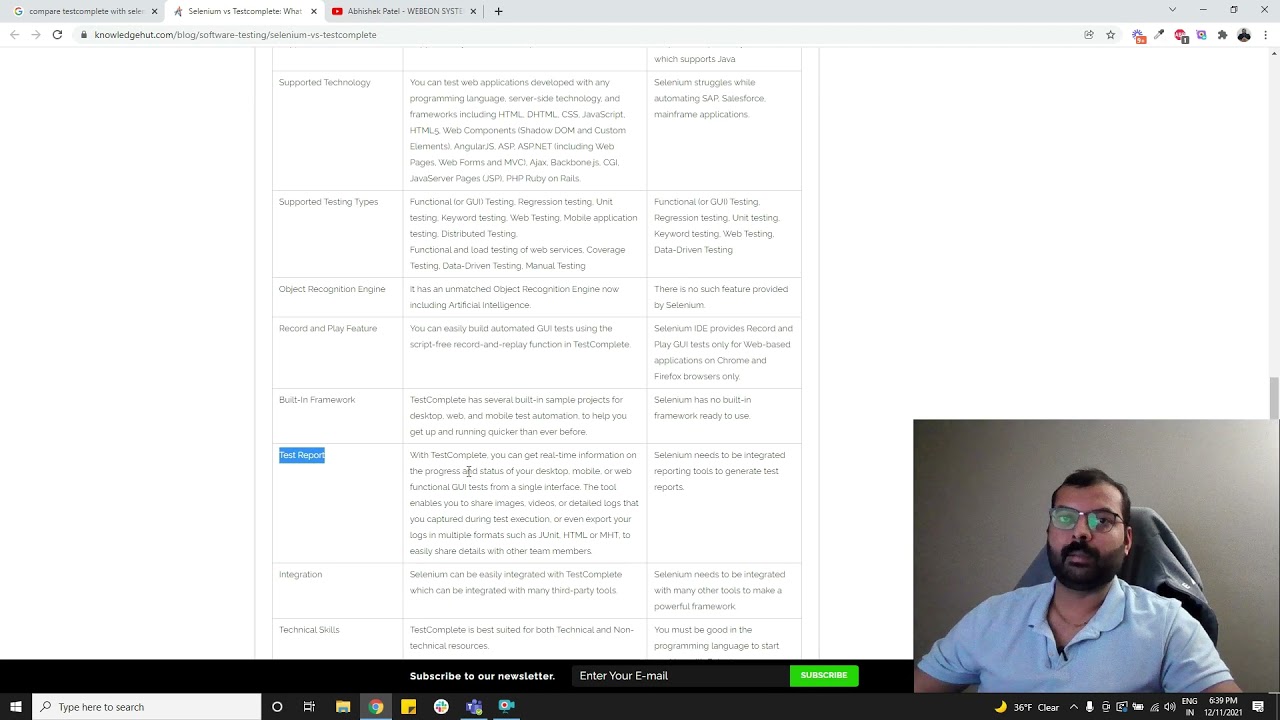This screenshot has height=720, width=1280.
Task: Share this page icon in address bar
Action: pyautogui.click(x=1089, y=35)
